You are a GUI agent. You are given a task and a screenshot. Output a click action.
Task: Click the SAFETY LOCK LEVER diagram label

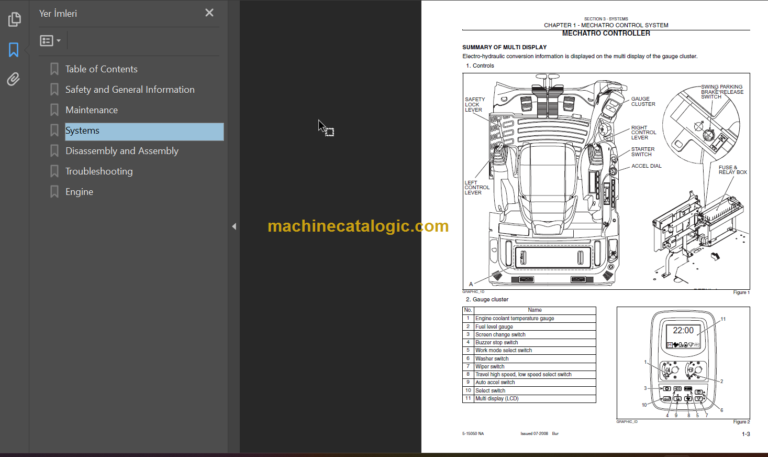[474, 105]
